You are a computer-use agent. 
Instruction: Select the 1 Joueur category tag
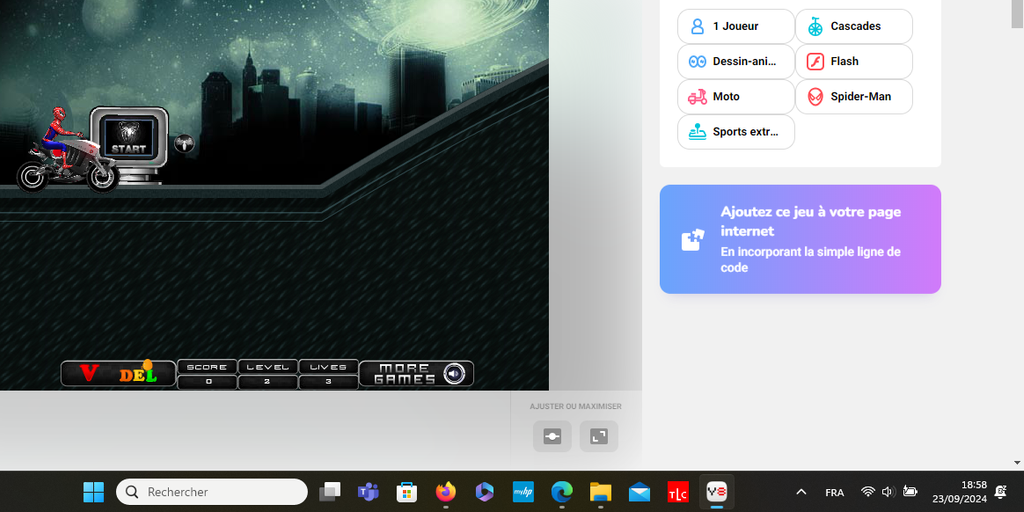735,27
